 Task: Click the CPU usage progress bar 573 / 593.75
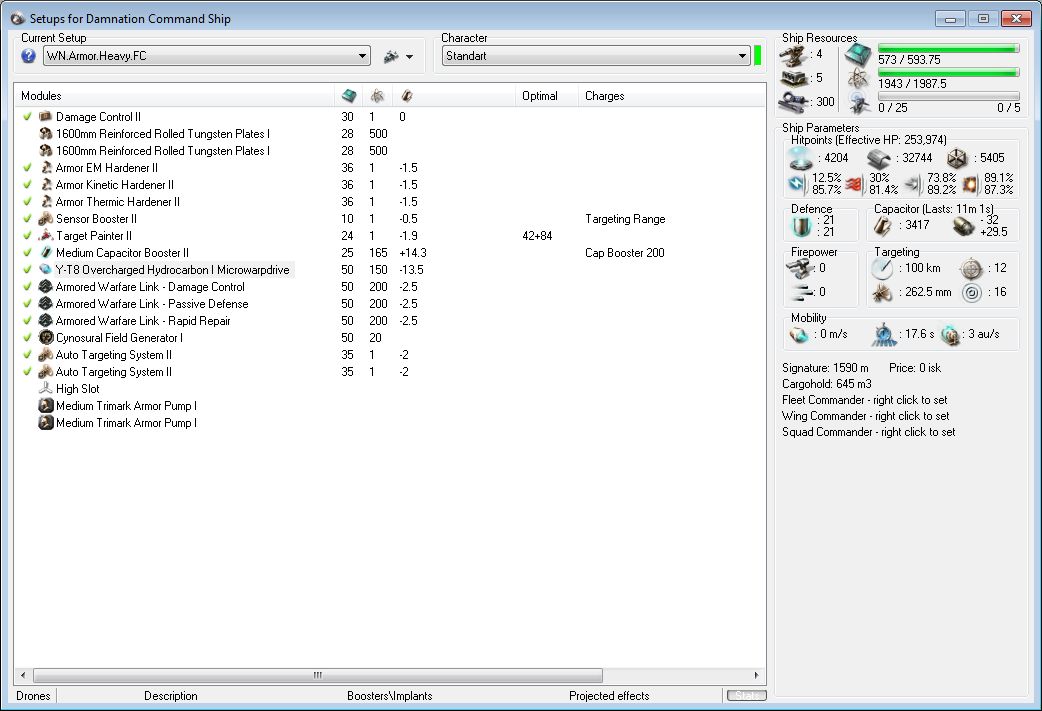948,49
